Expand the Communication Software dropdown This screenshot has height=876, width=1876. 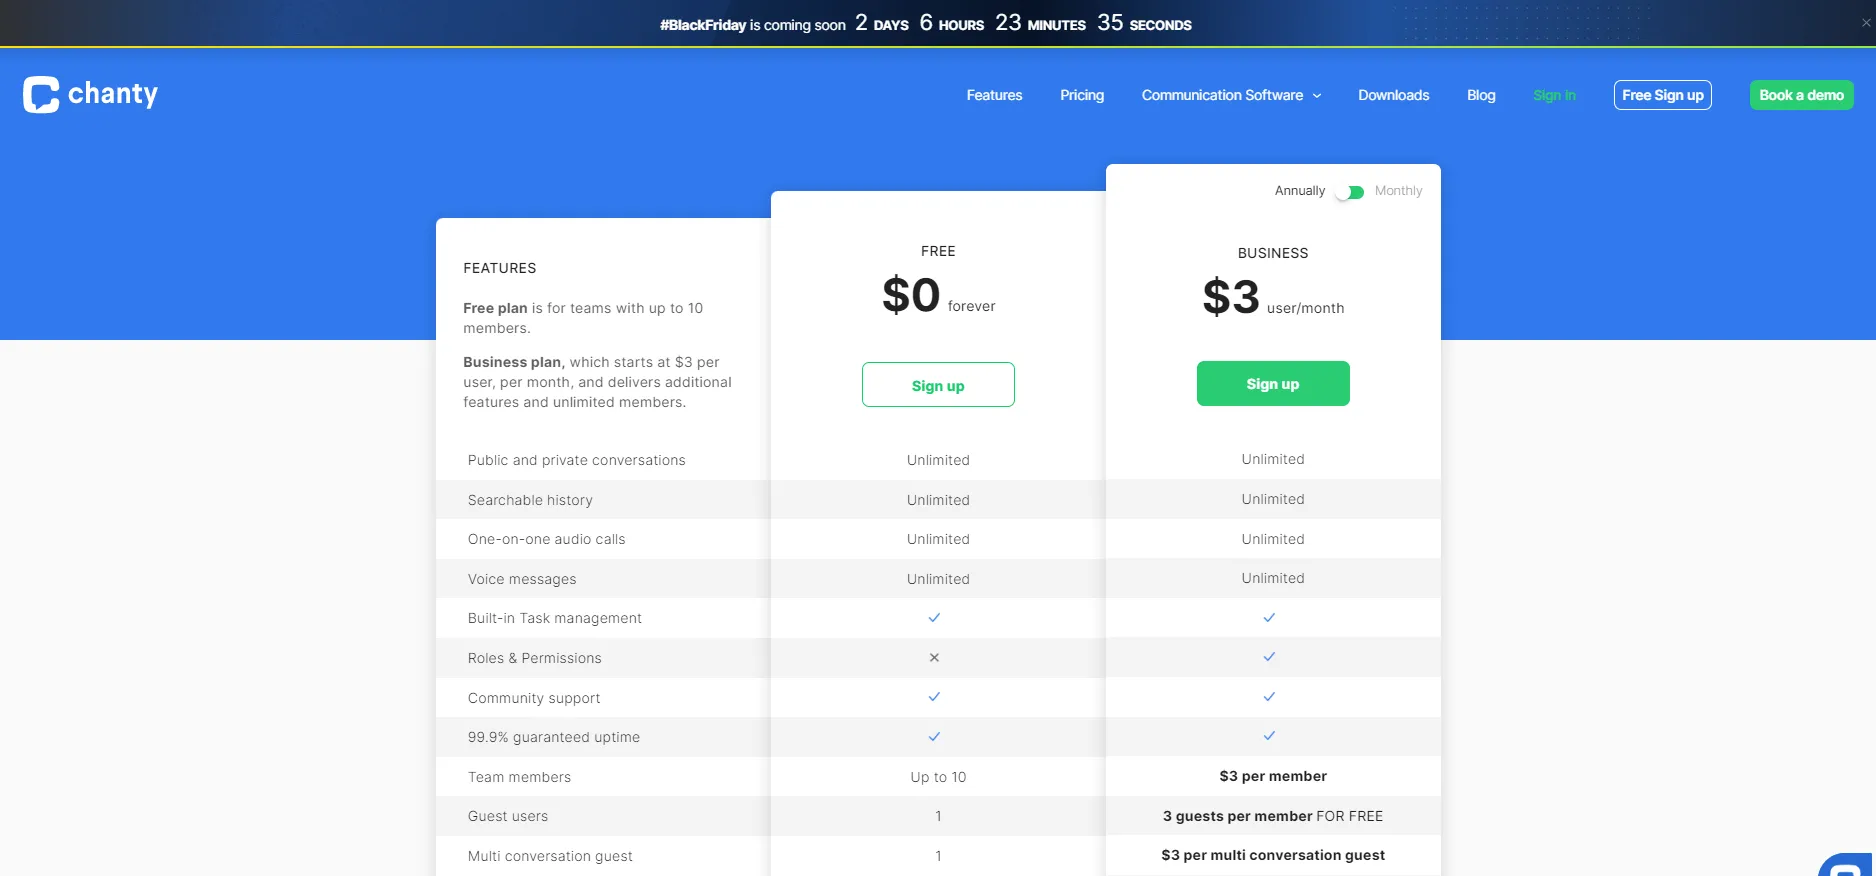[x=1232, y=95]
